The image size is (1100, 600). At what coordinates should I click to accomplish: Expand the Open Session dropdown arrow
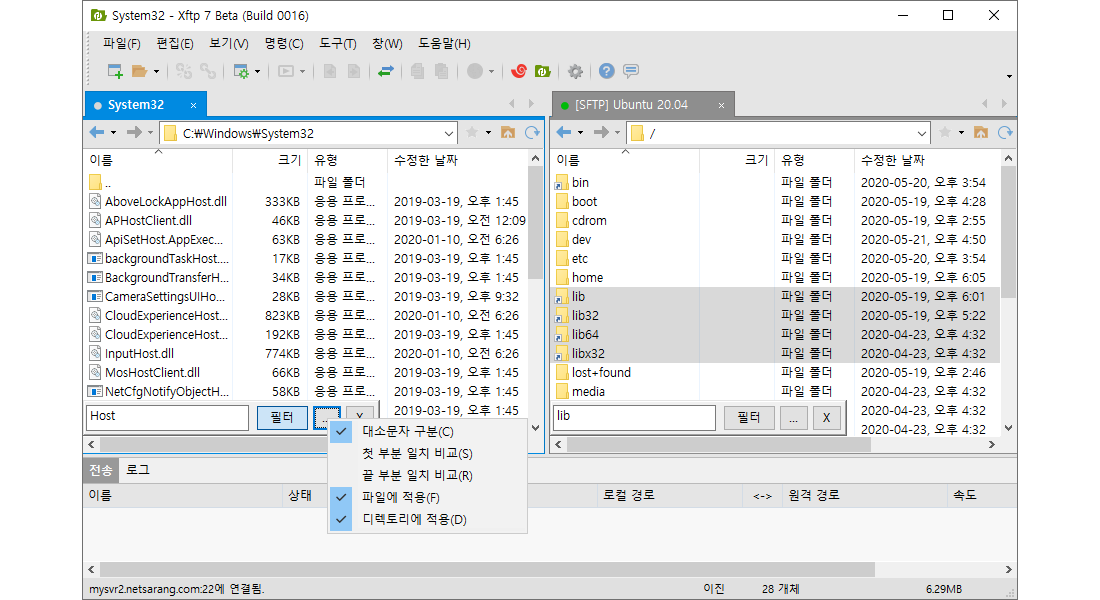coord(156,72)
